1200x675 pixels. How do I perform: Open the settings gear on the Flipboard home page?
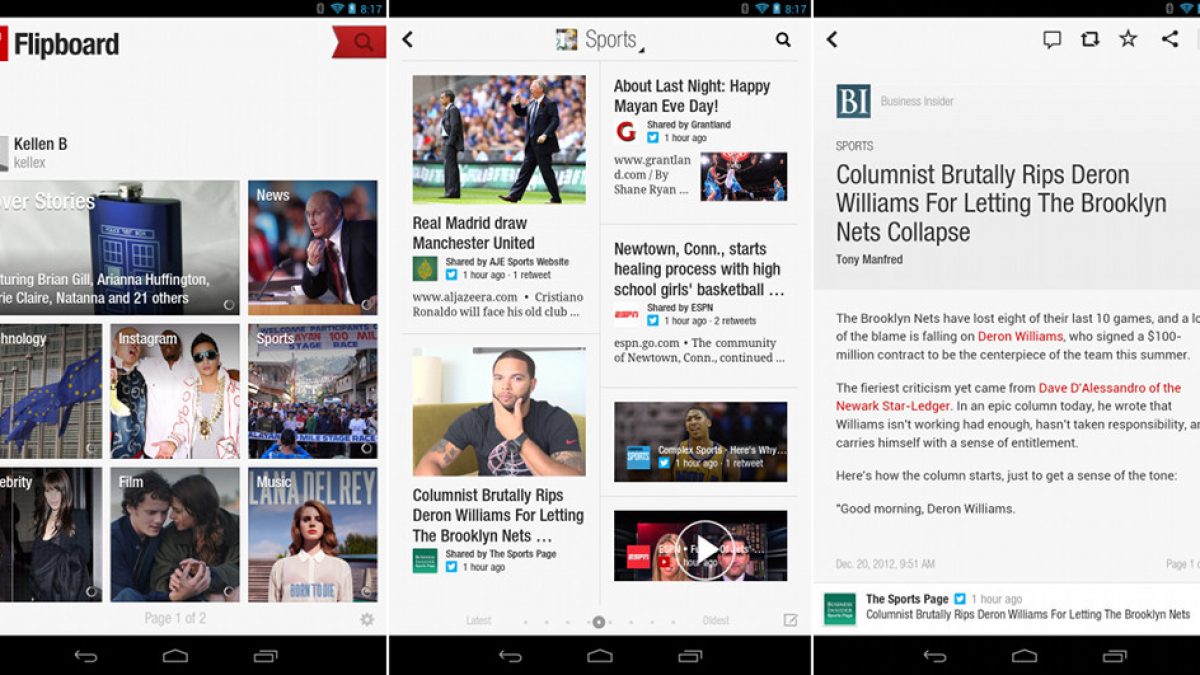tap(367, 619)
